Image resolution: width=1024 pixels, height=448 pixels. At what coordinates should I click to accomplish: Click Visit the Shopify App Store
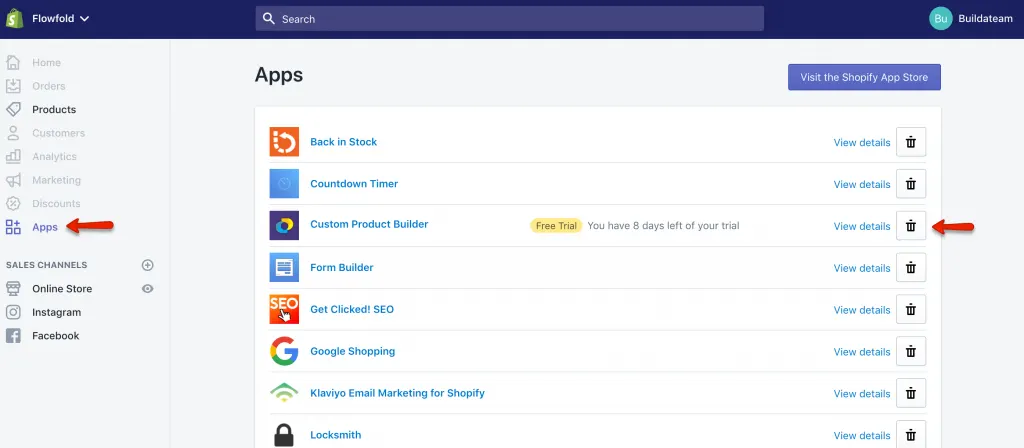864,77
